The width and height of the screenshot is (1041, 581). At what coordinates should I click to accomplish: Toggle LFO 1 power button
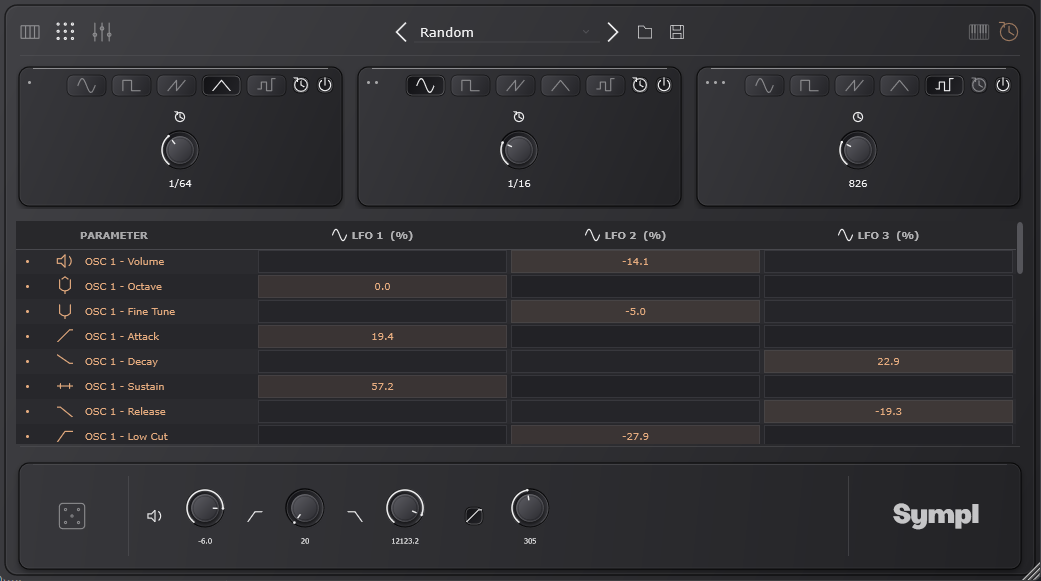(x=325, y=85)
